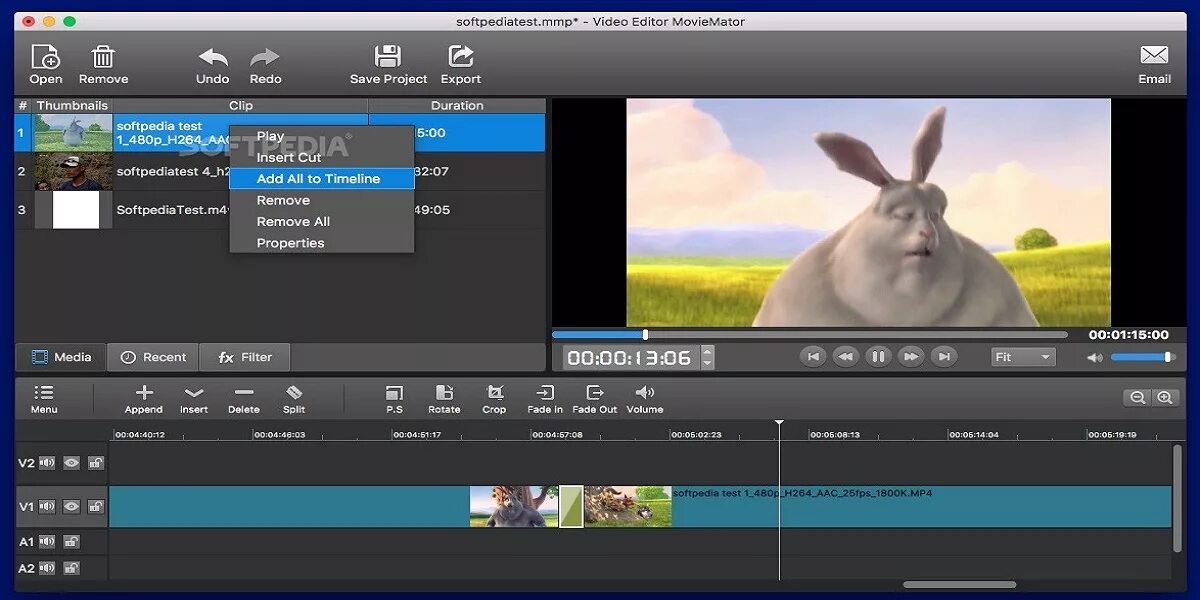Open the Volume tool in timeline toolbar
The height and width of the screenshot is (600, 1200).
pos(645,393)
